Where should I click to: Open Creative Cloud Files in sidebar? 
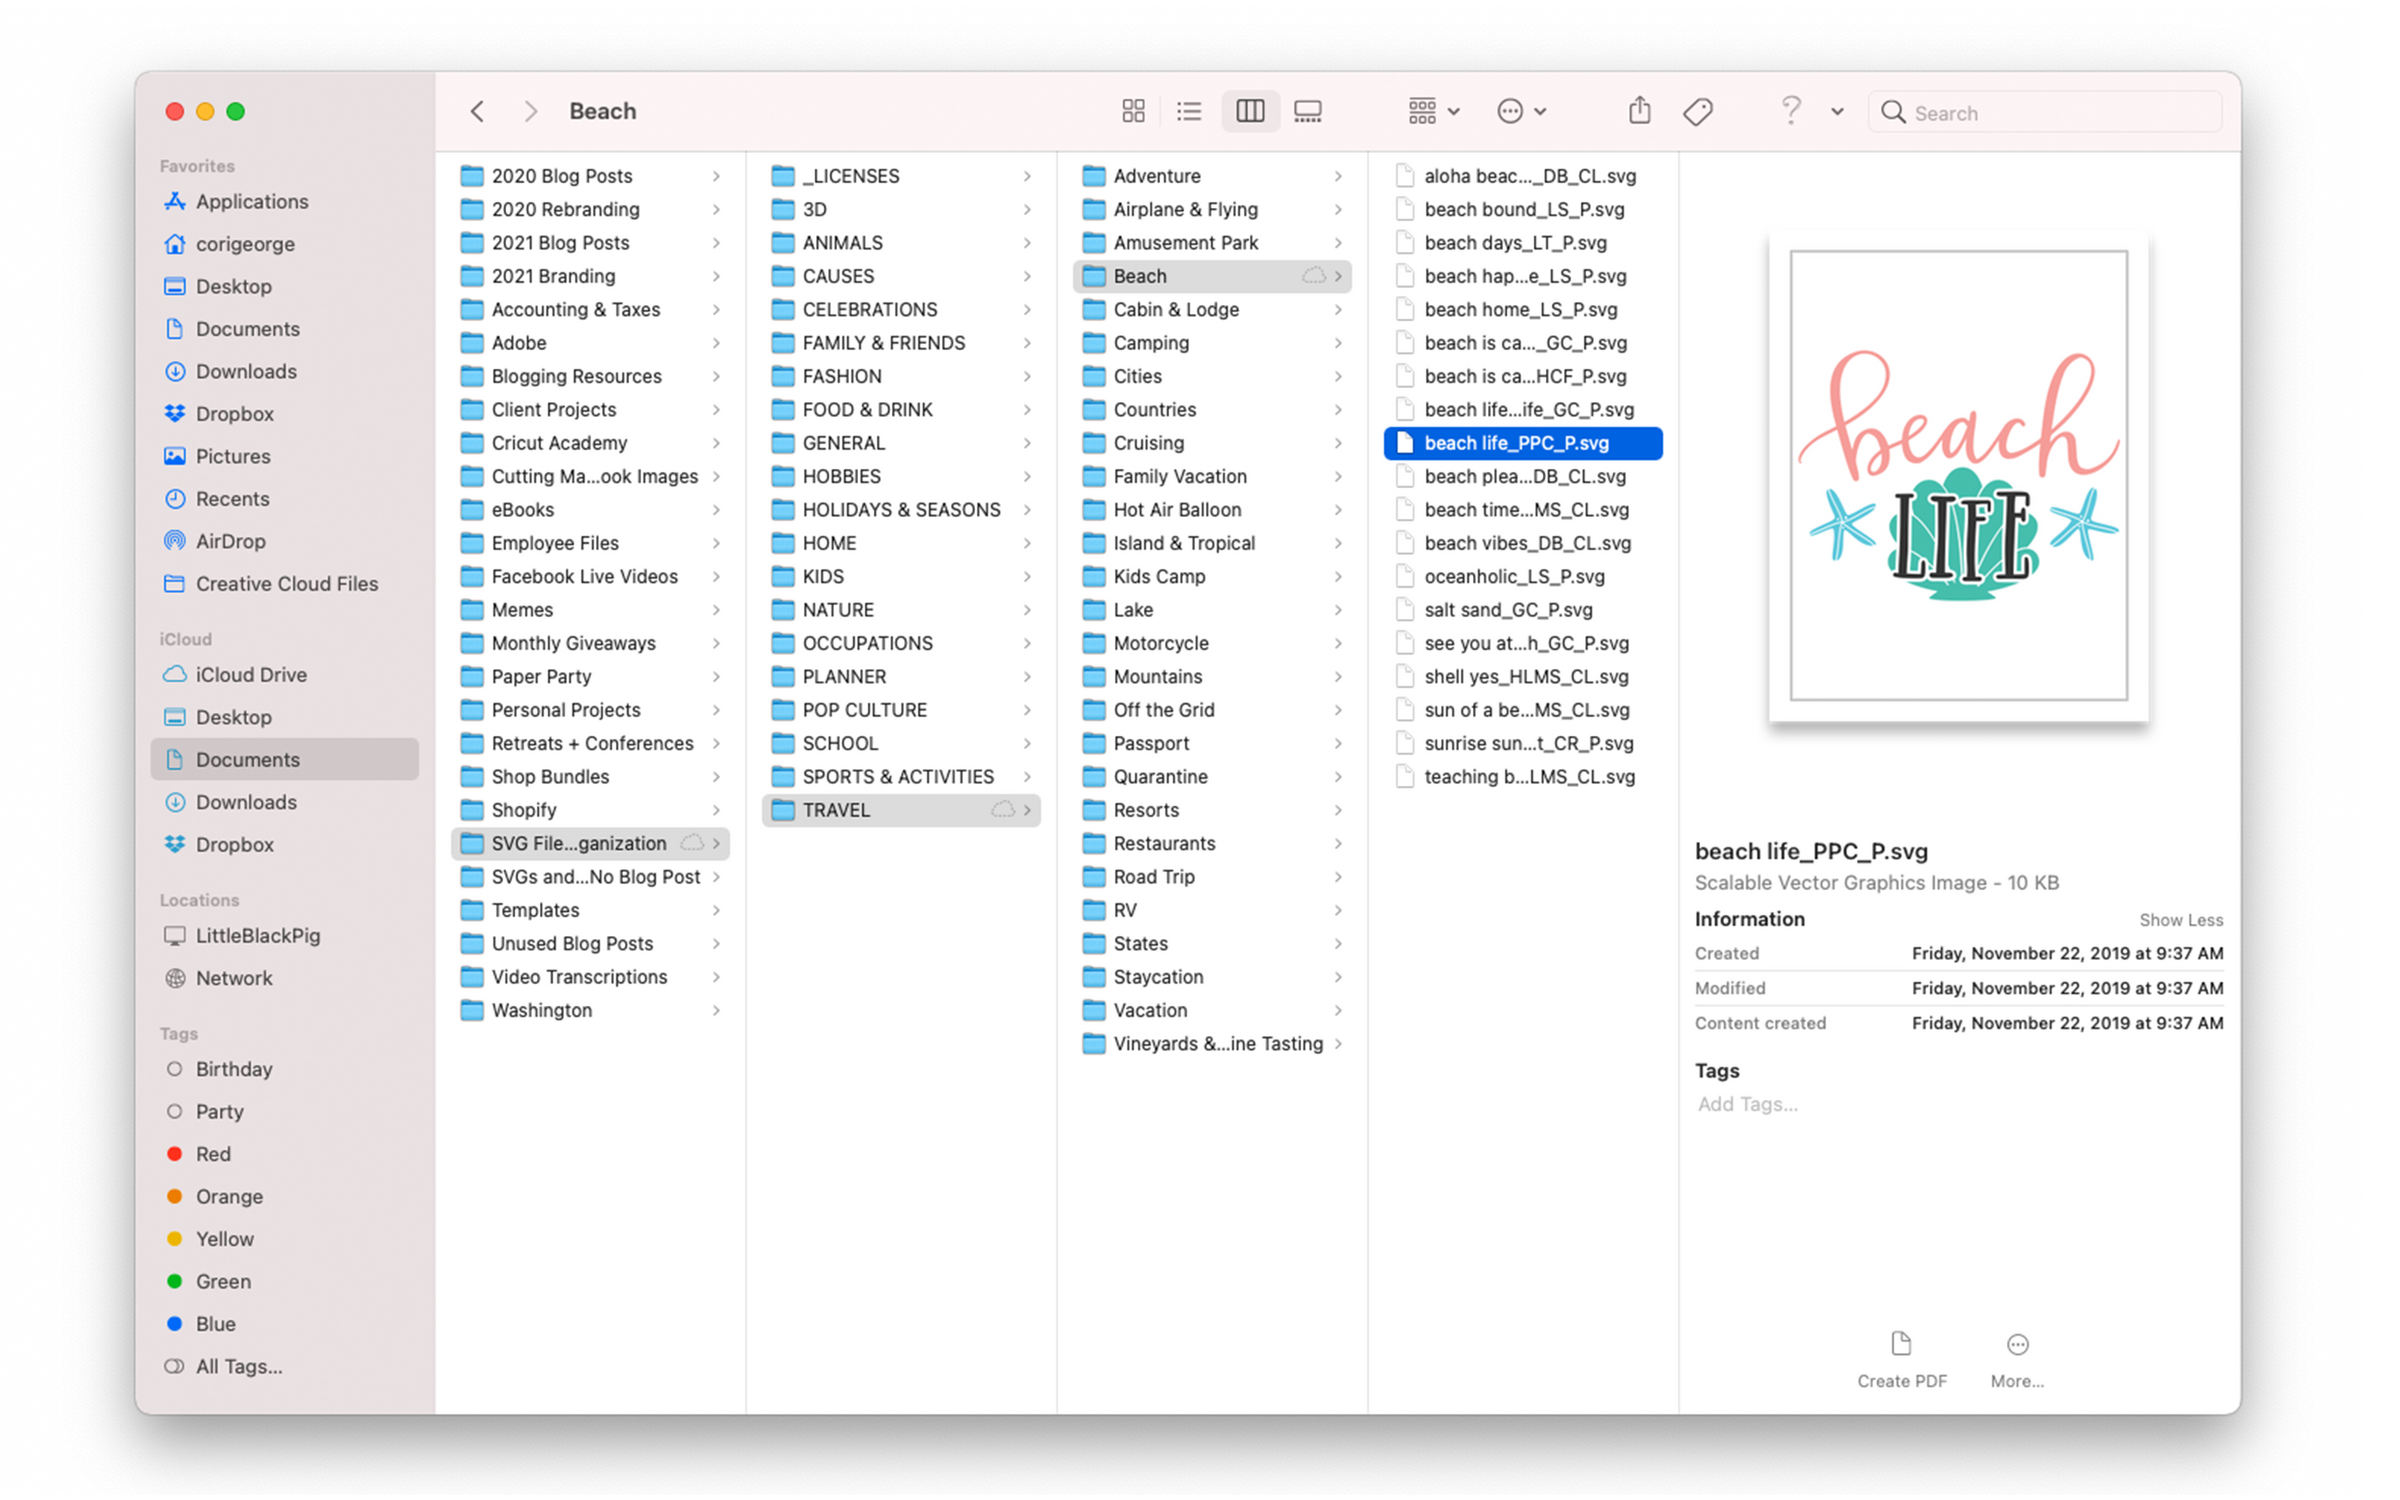(x=287, y=584)
